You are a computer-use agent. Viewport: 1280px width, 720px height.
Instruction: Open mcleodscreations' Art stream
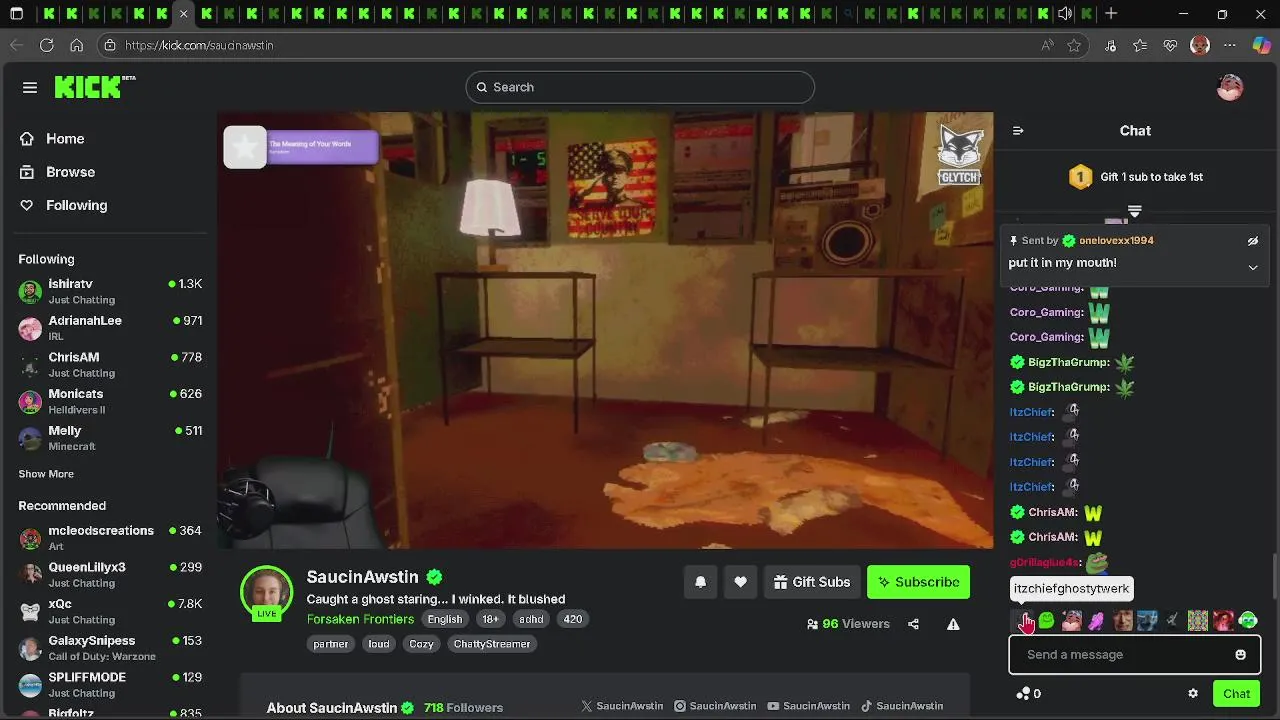pyautogui.click(x=110, y=538)
